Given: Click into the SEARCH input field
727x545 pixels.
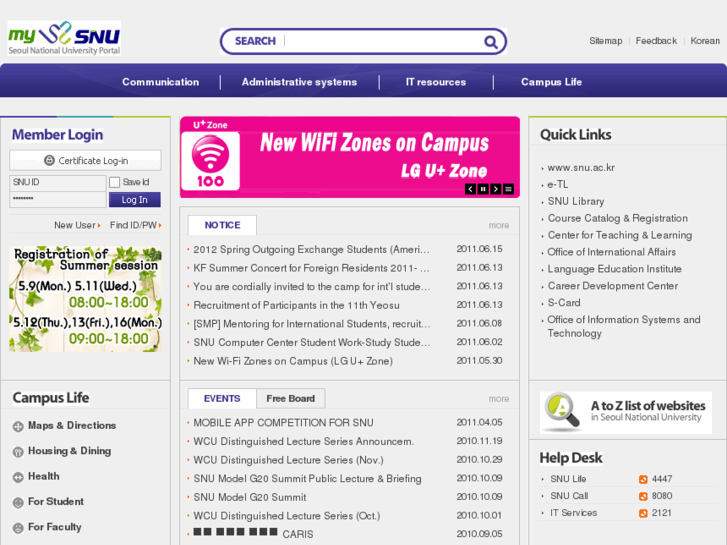Looking at the screenshot, I should 383,41.
